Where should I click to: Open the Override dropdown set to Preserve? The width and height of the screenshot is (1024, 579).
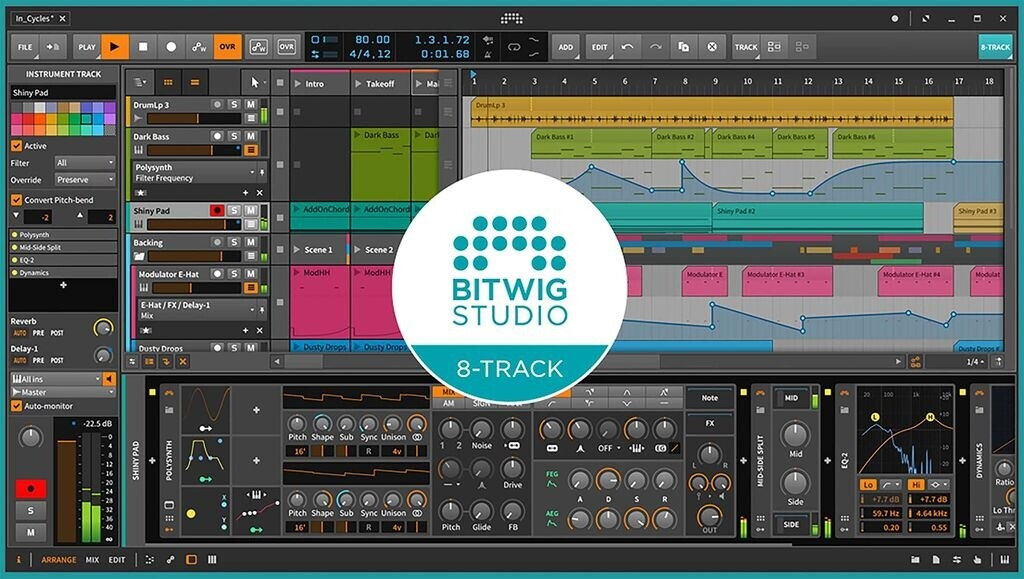[84, 180]
